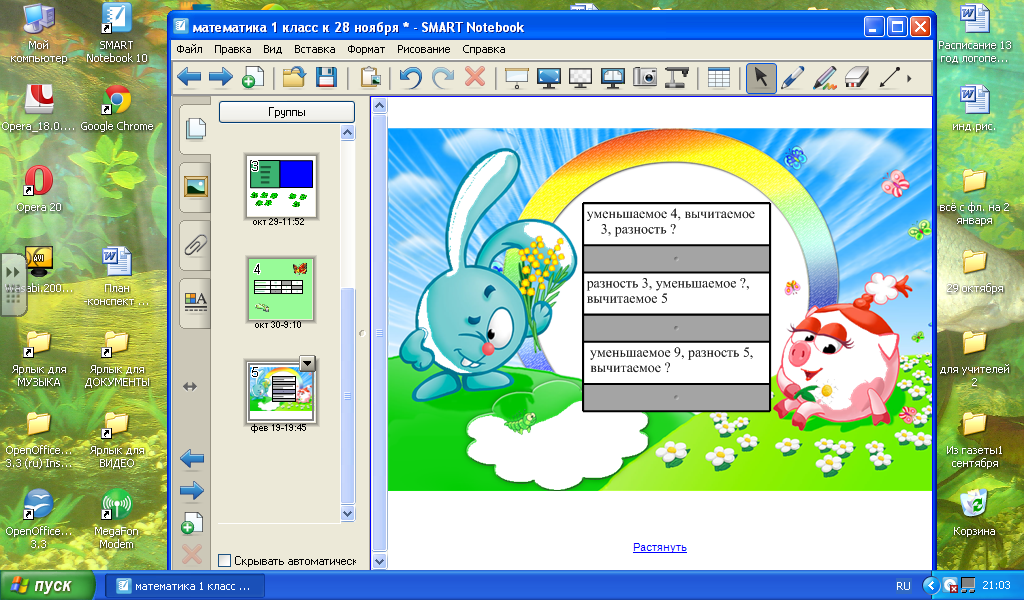Viewport: 1024px width, 600px height.
Task: Add page using sidebar bottom icon
Action: (x=192, y=523)
